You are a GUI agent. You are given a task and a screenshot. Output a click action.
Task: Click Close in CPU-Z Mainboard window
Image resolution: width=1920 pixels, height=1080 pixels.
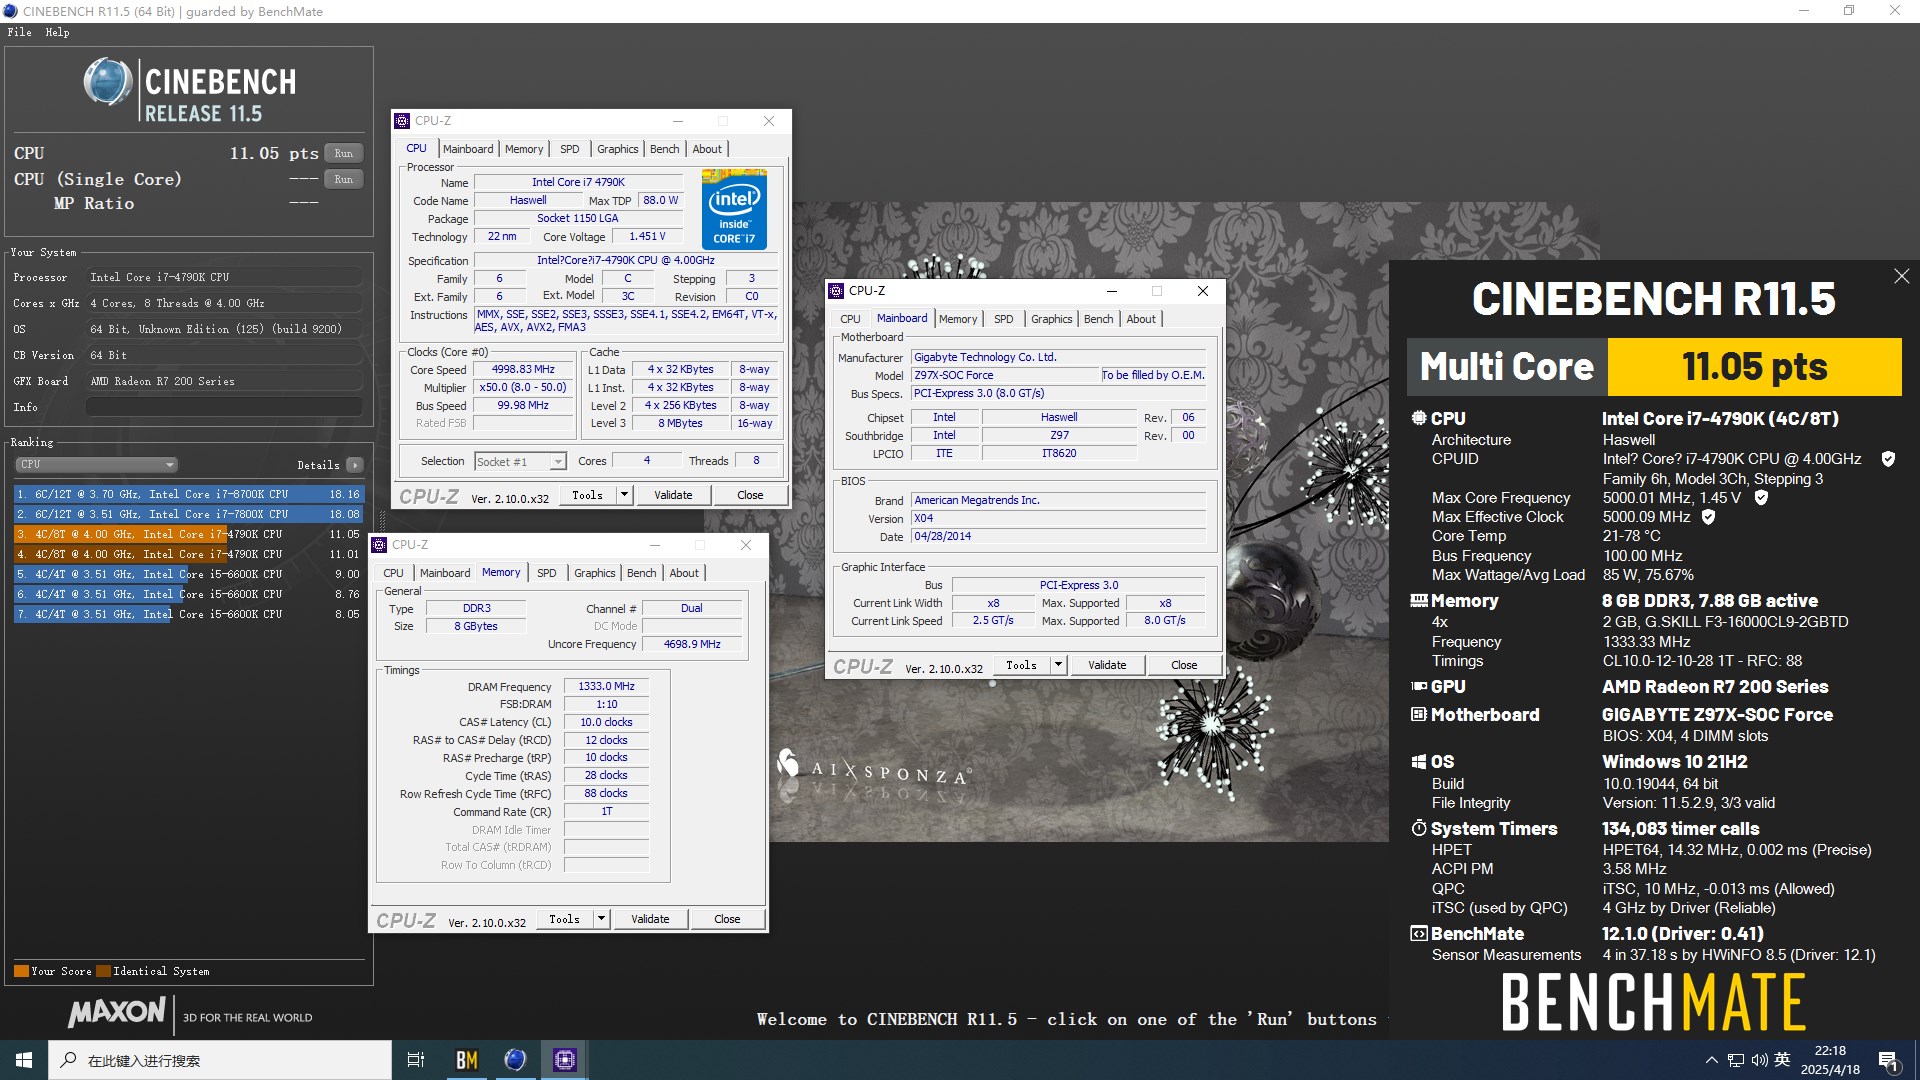pyautogui.click(x=1184, y=665)
